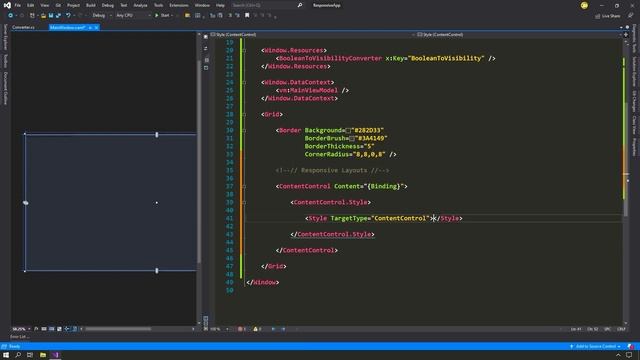640x360 pixels.
Task: Open File Explorer from taskbar
Action: (43, 355)
